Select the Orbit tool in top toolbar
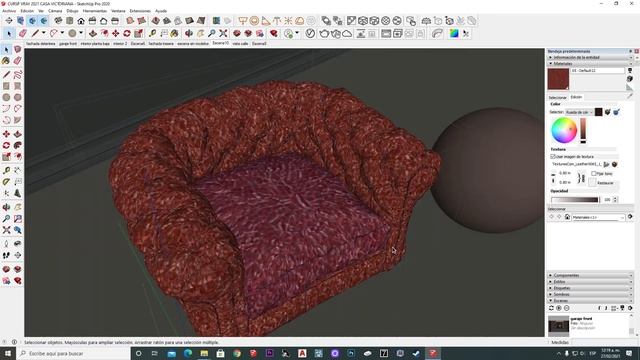The image size is (640, 360). (189, 33)
